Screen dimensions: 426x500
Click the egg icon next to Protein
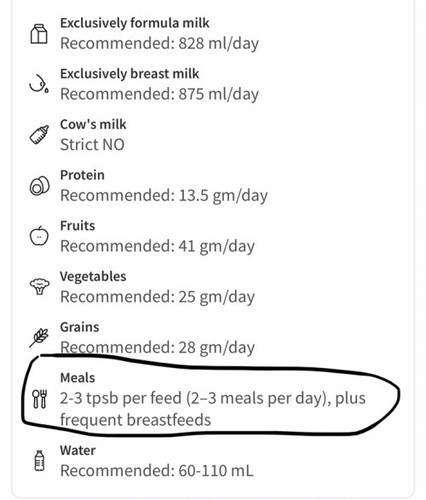tap(39, 186)
